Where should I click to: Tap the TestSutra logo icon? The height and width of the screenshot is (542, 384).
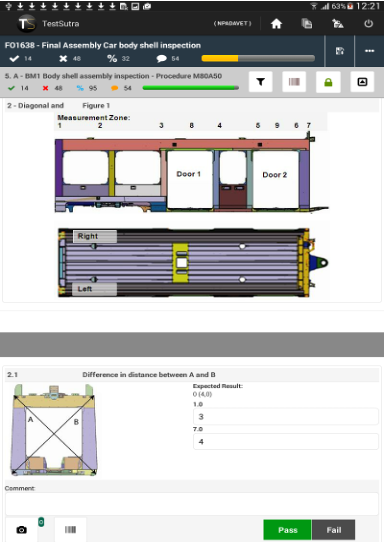pyautogui.click(x=27, y=24)
